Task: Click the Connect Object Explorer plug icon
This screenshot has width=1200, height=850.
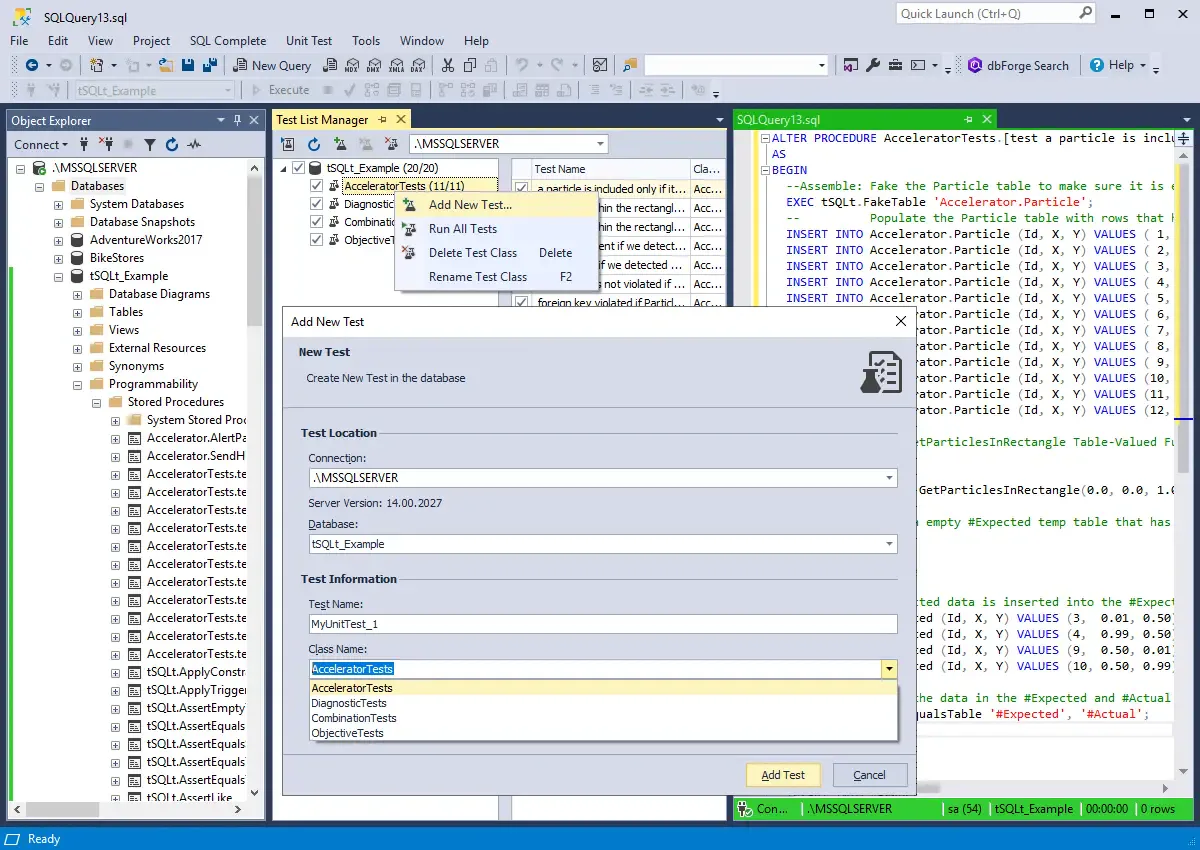Action: pos(84,144)
